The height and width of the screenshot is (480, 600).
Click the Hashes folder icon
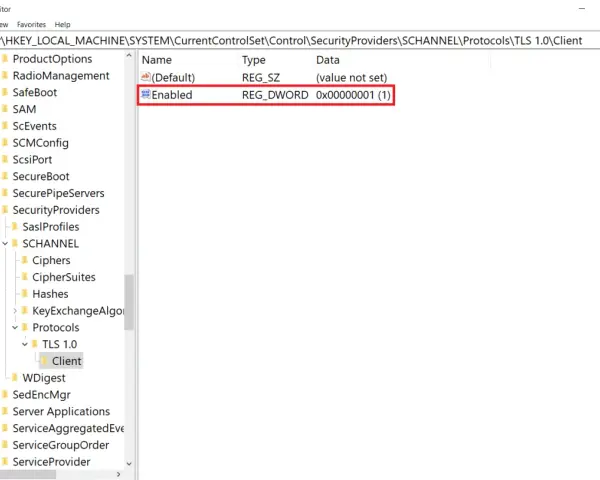click(x=25, y=294)
